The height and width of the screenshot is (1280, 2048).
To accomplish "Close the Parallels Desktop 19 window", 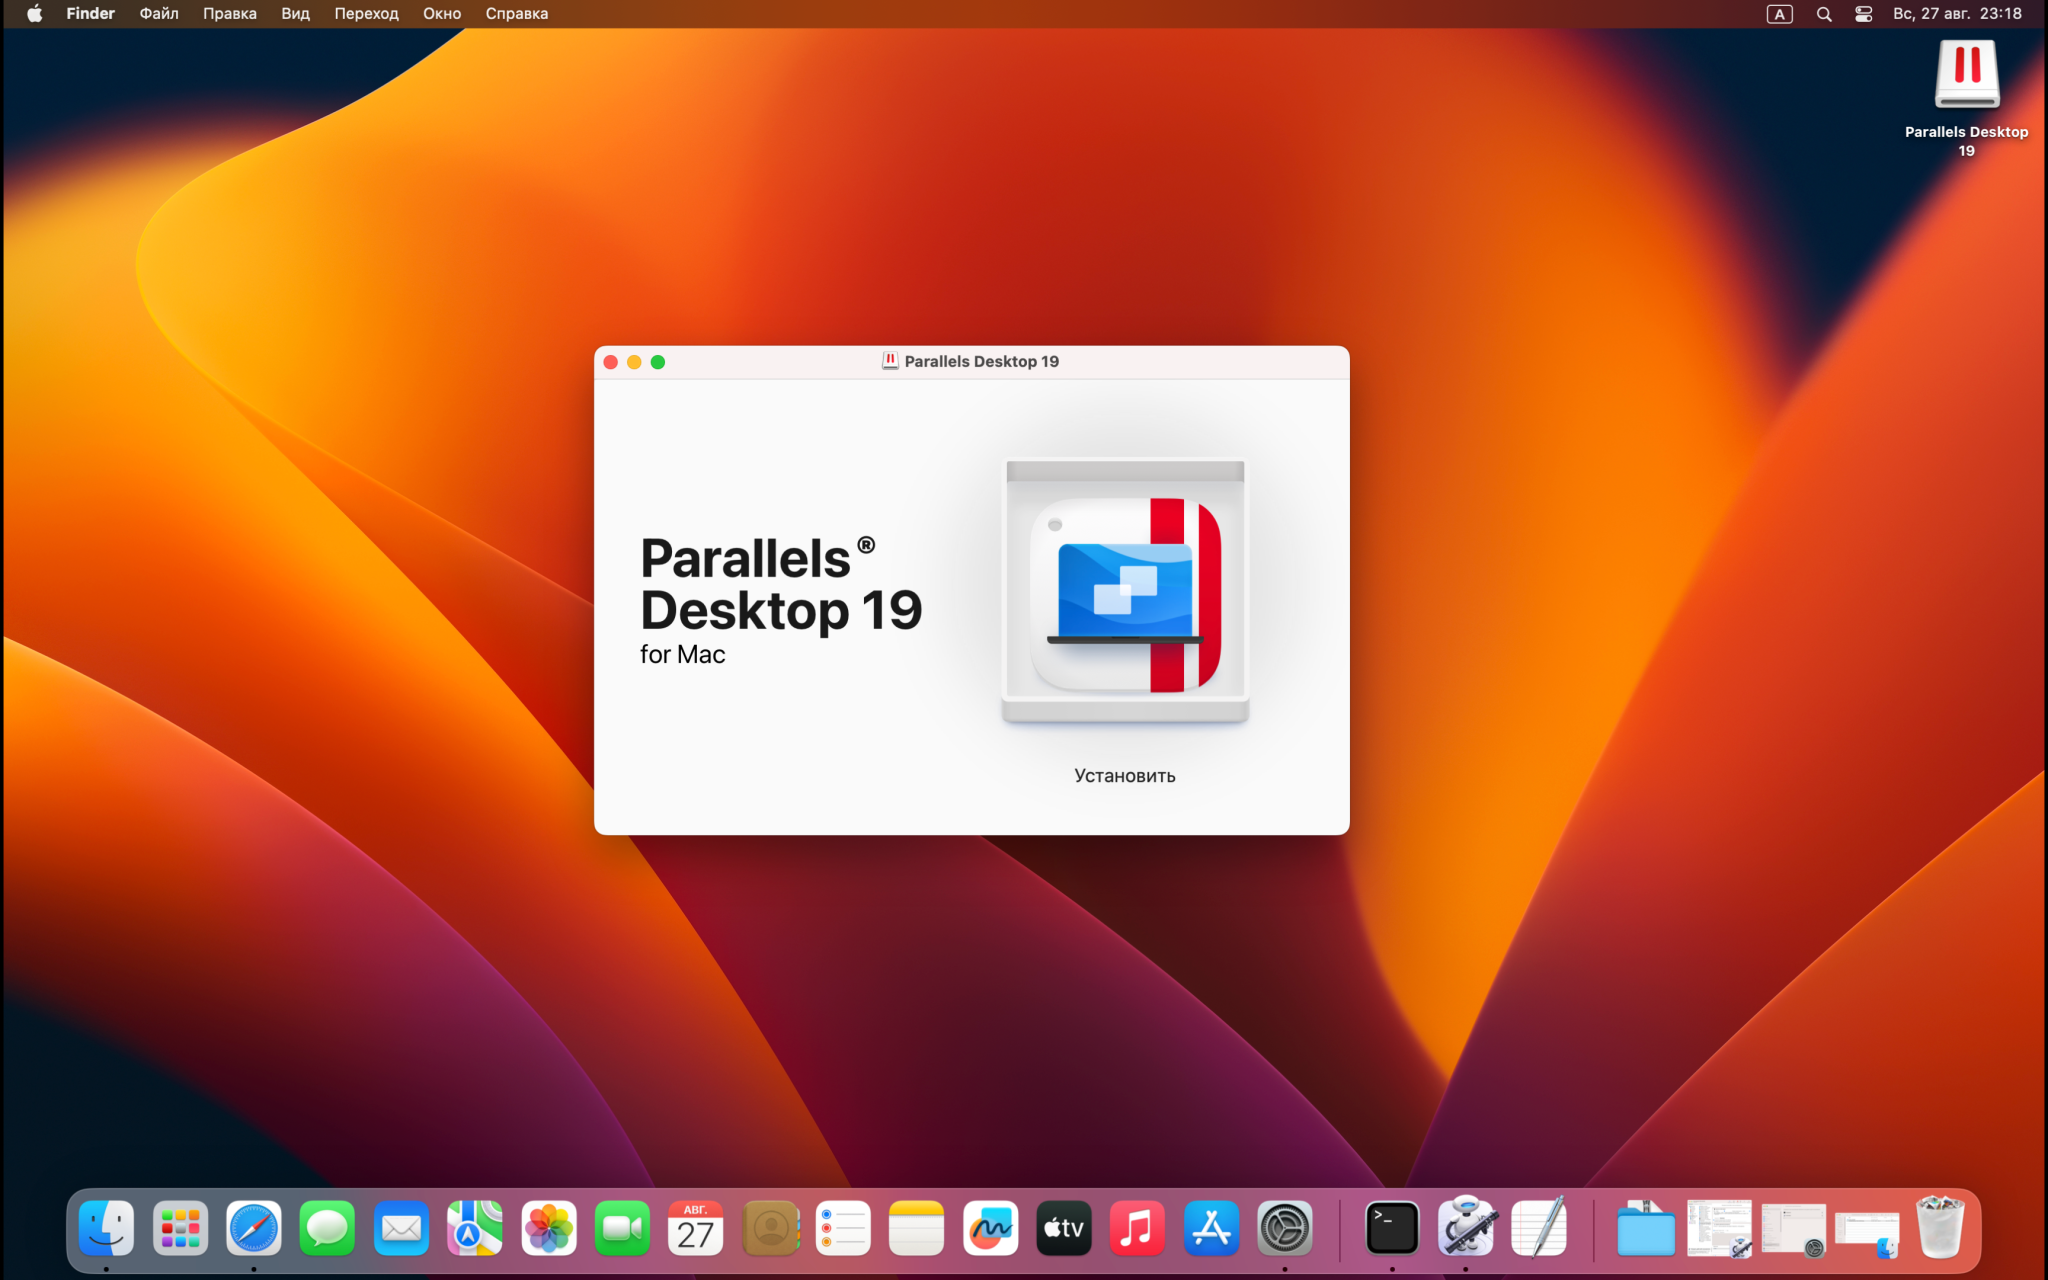I will pos(611,362).
